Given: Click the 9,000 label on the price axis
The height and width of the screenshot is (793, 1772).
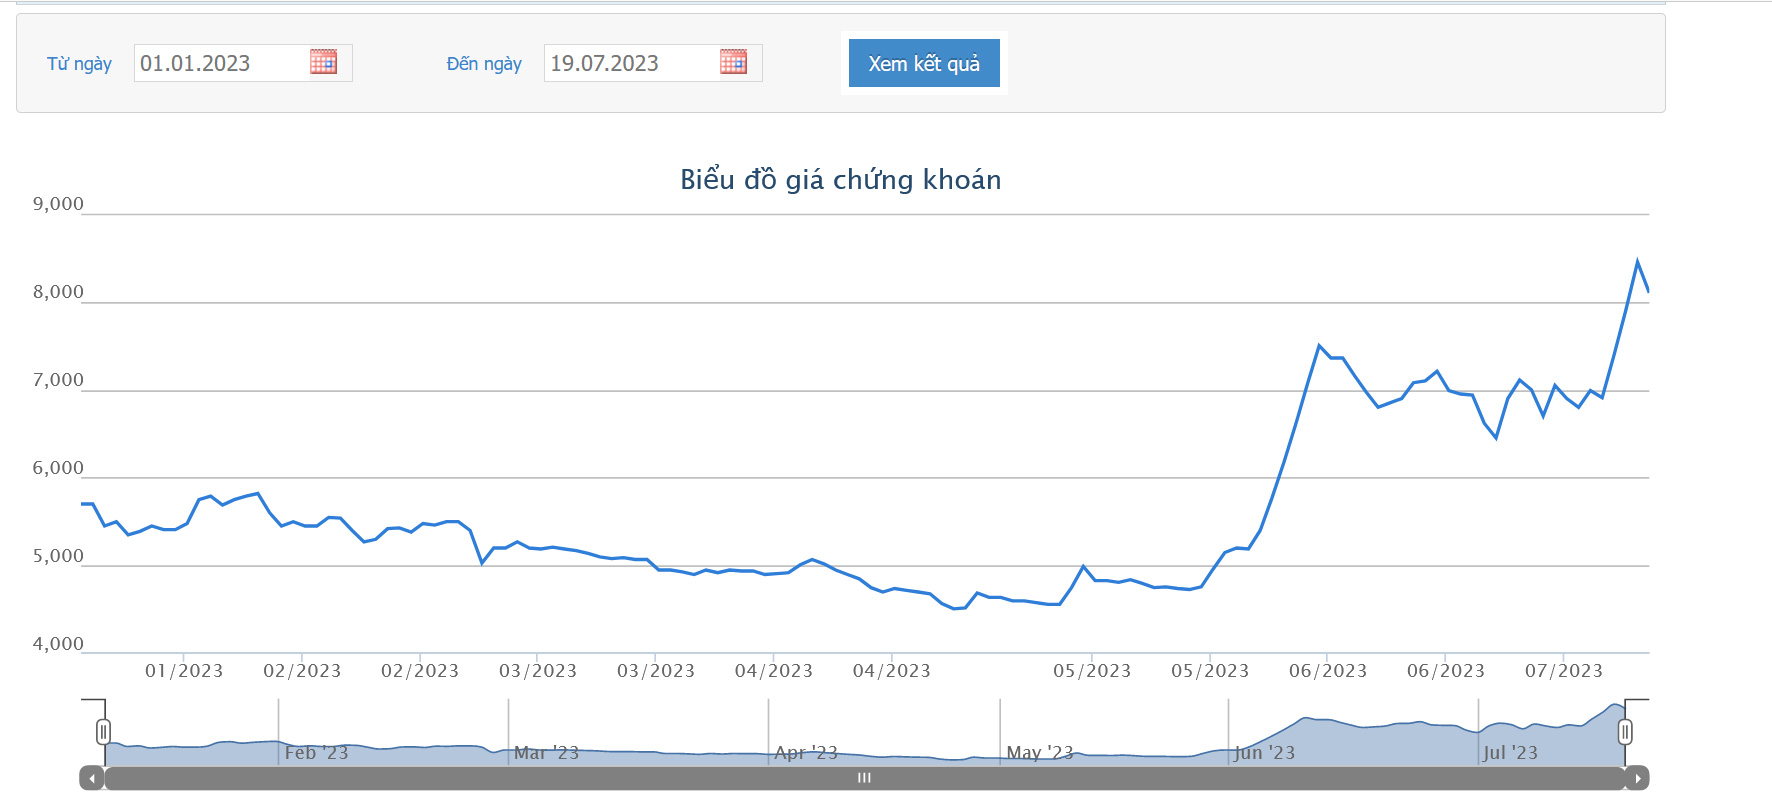Looking at the screenshot, I should pyautogui.click(x=58, y=204).
